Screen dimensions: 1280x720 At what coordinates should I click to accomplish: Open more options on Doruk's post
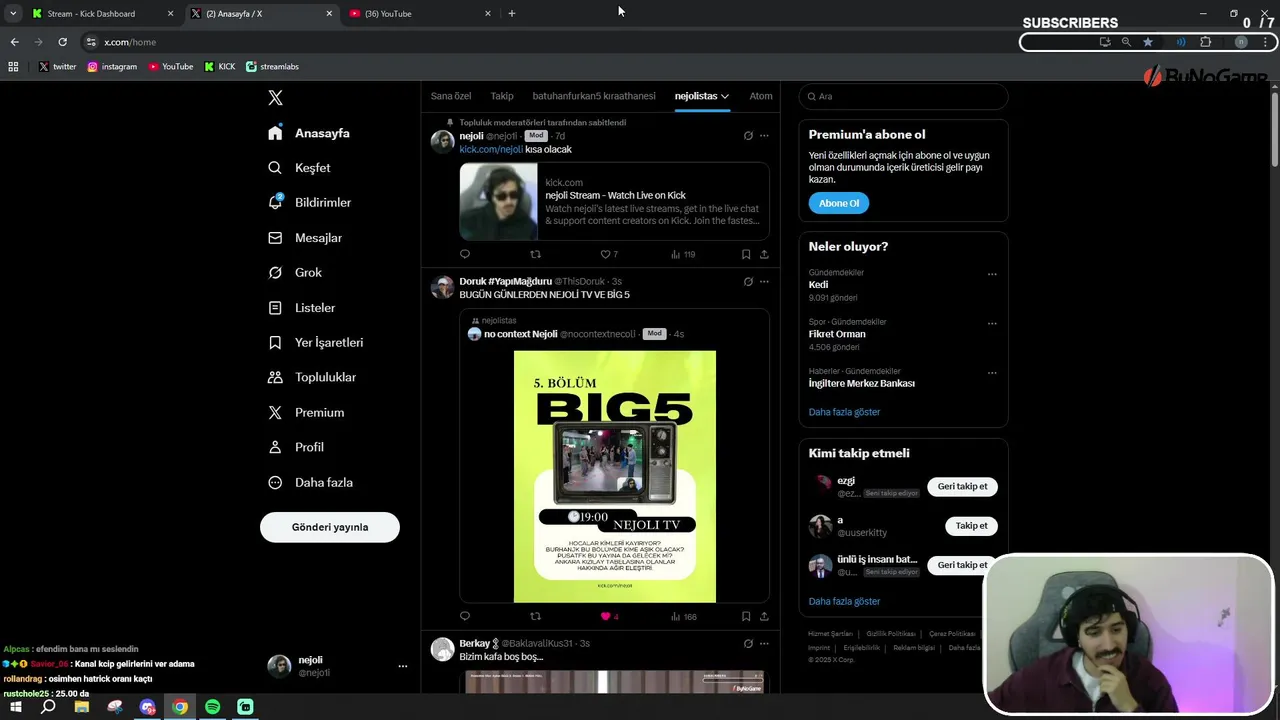764,282
